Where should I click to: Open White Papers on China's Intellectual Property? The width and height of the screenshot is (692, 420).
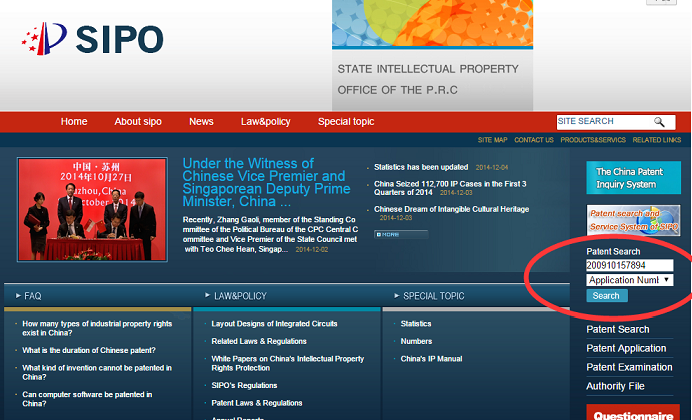click(287, 364)
